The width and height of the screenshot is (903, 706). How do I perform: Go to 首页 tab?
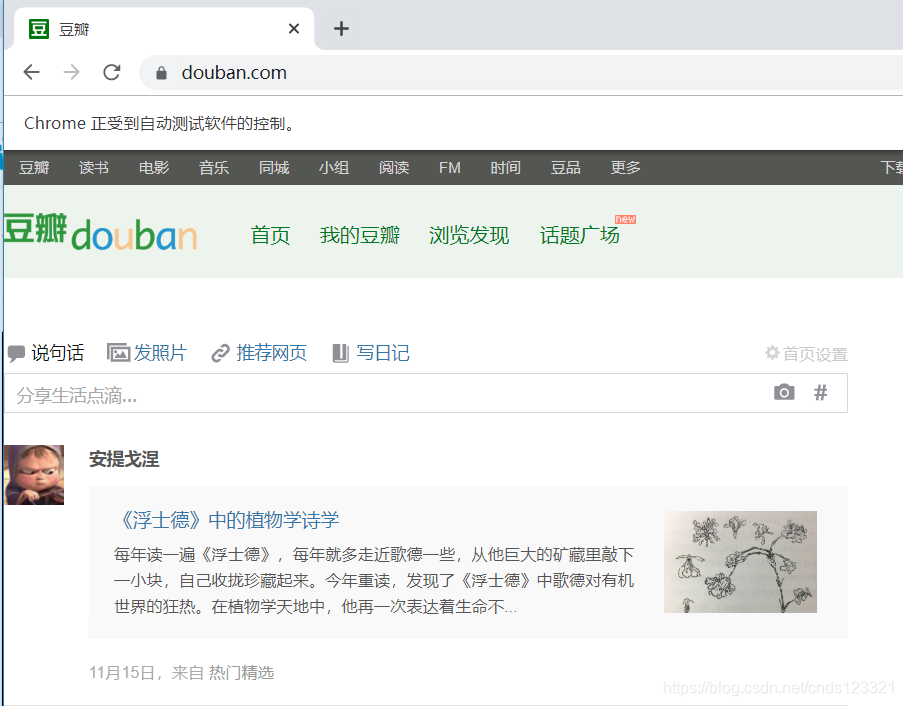(270, 235)
